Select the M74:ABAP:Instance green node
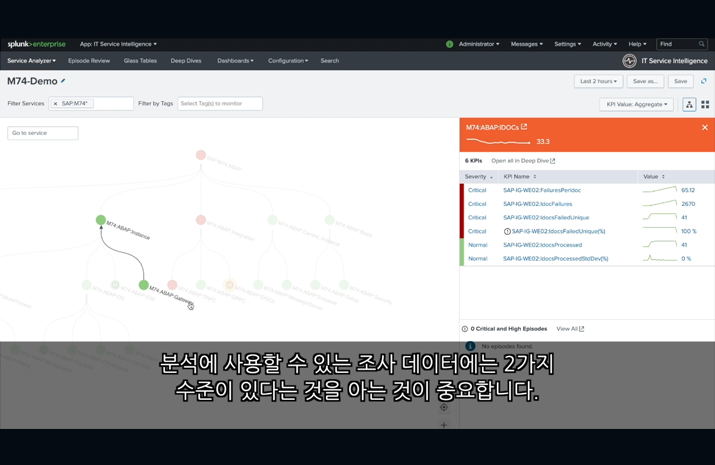The width and height of the screenshot is (715, 465). pyautogui.click(x=101, y=220)
